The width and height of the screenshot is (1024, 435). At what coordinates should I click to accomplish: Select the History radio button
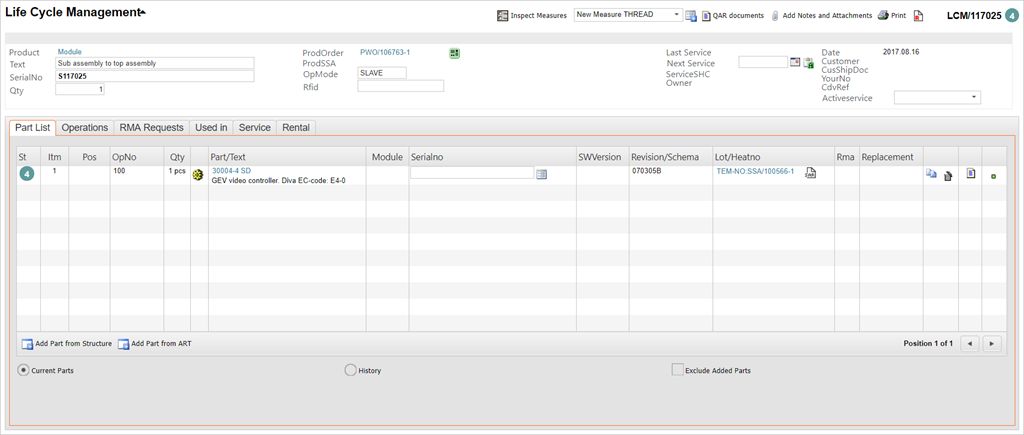click(x=350, y=370)
